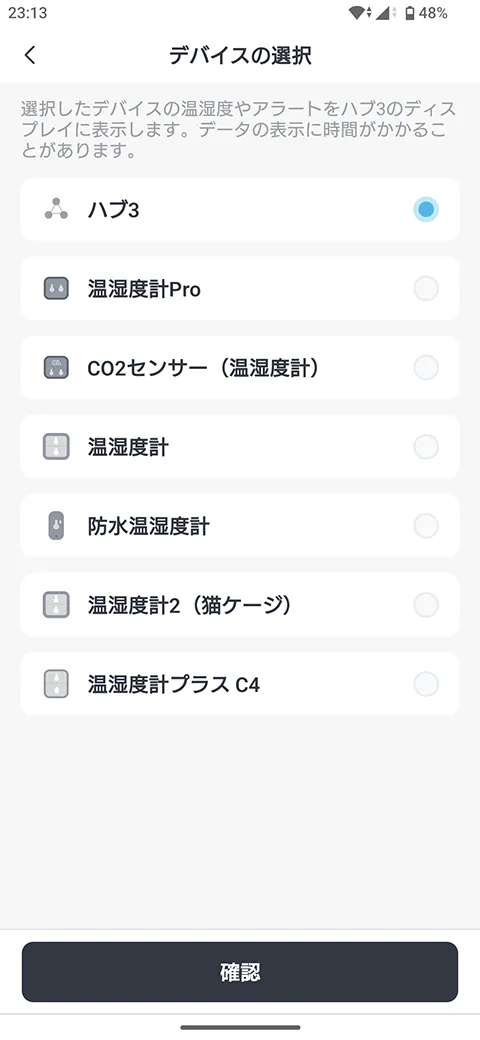Select the 温湿度計 radio button

[x=426, y=447]
